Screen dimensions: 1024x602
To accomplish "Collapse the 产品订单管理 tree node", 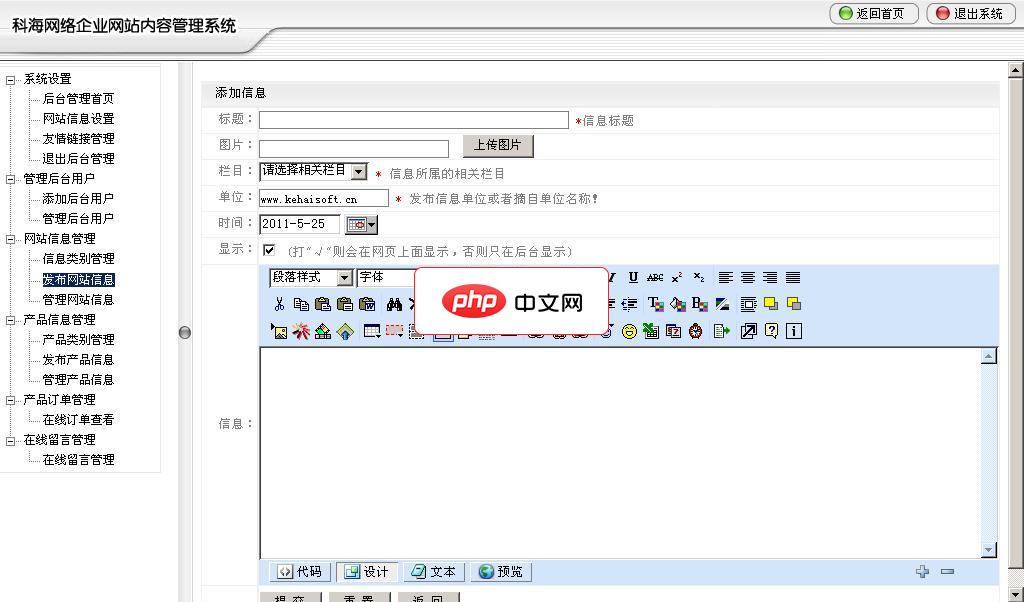I will pos(10,400).
